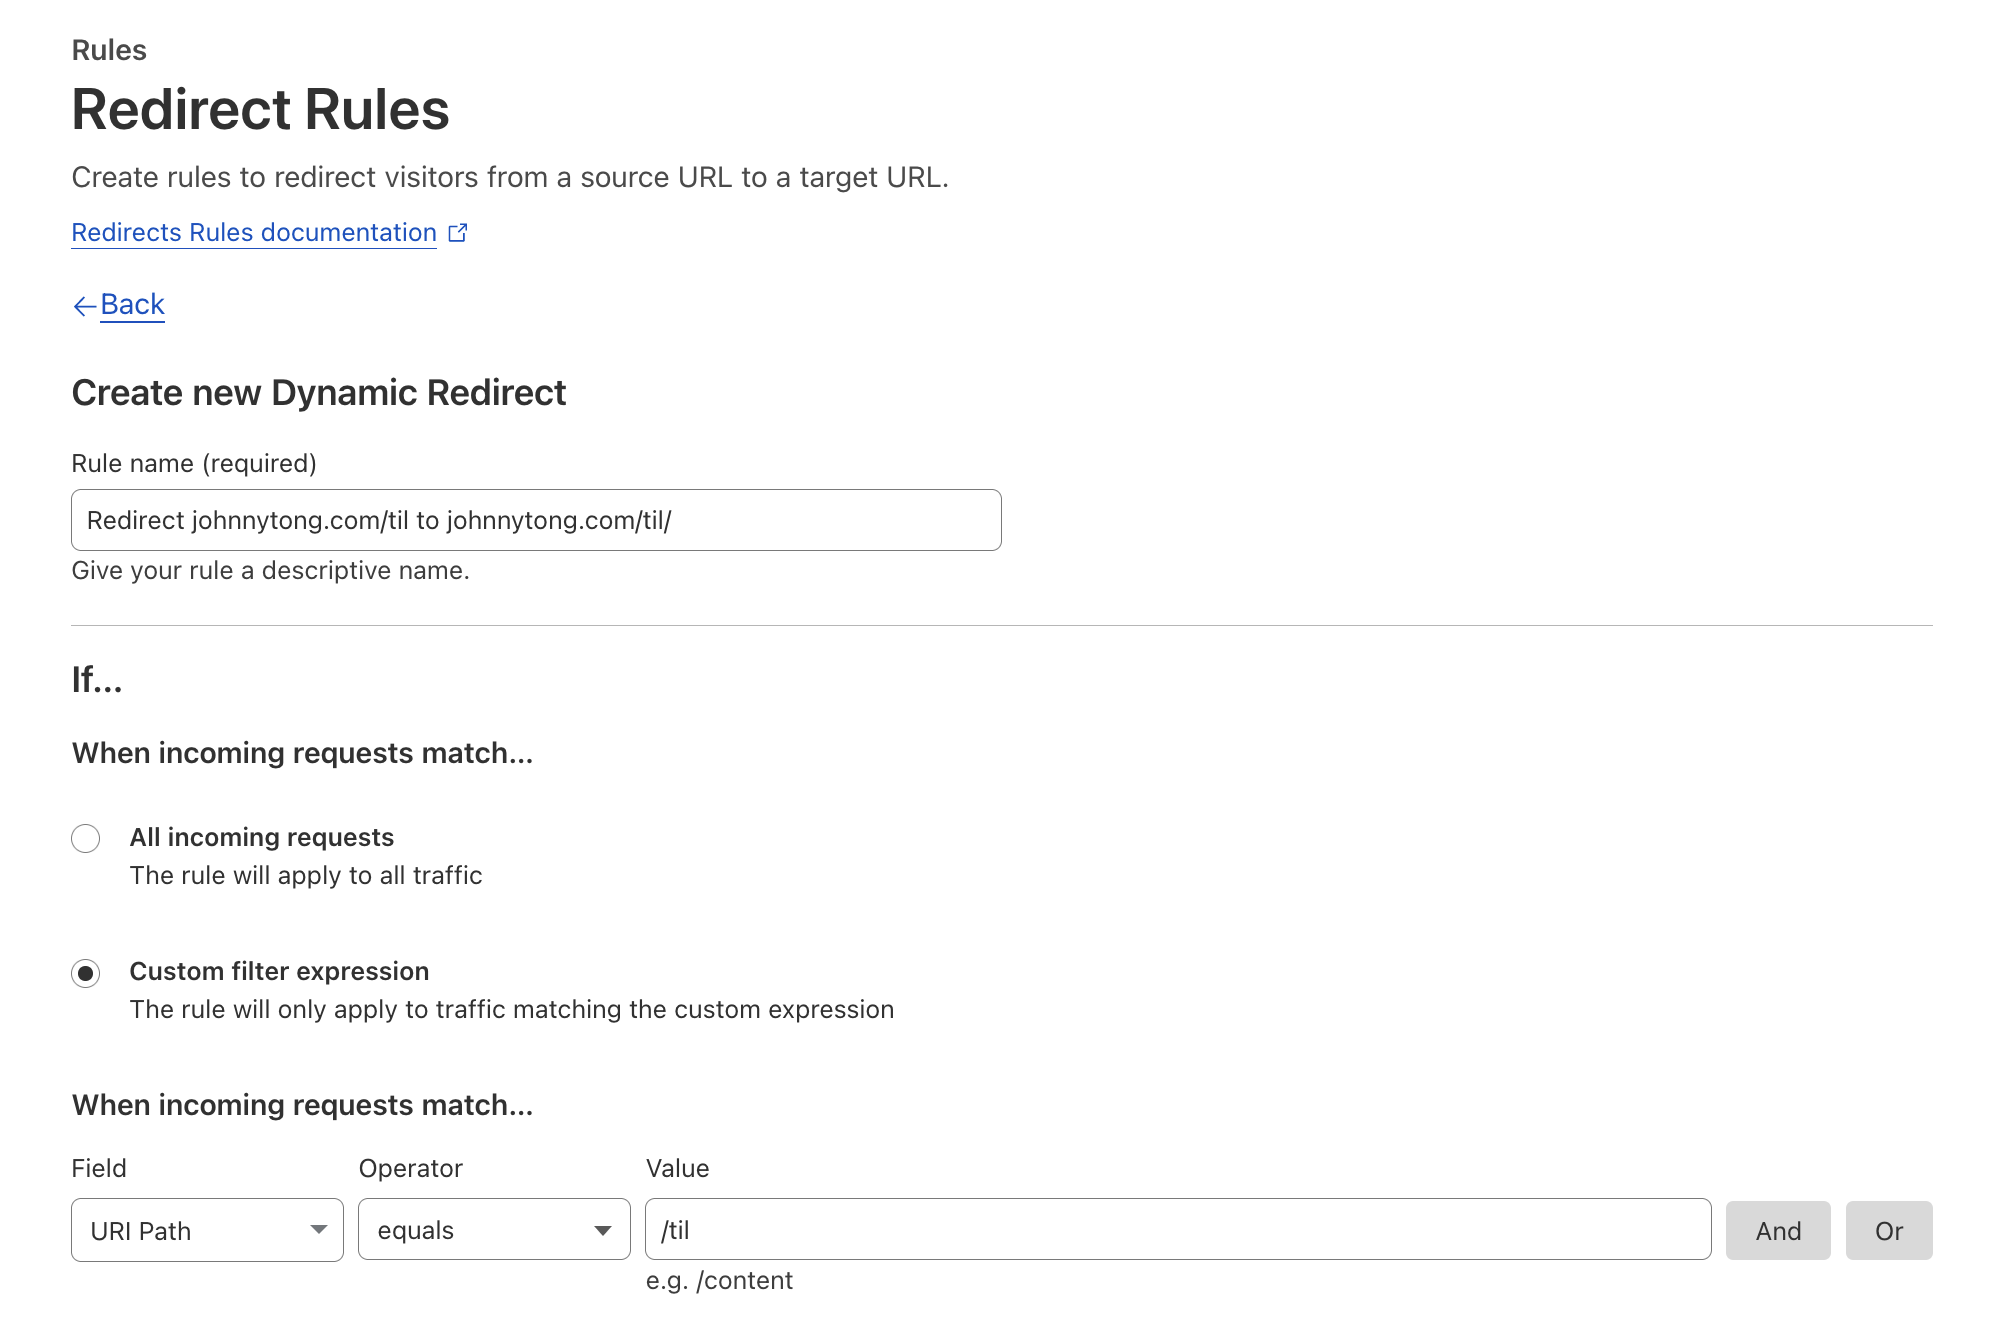Click the Rule name (required) label

tap(194, 463)
